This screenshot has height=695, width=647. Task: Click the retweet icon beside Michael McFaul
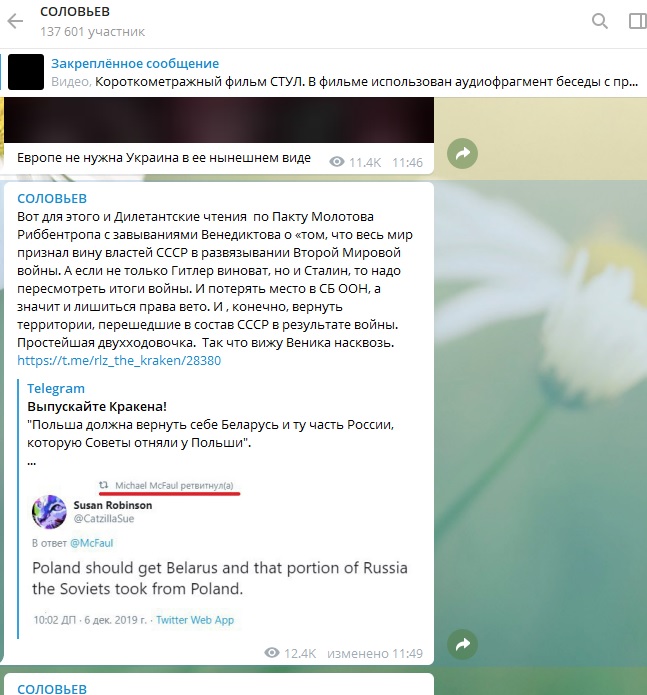tap(103, 485)
